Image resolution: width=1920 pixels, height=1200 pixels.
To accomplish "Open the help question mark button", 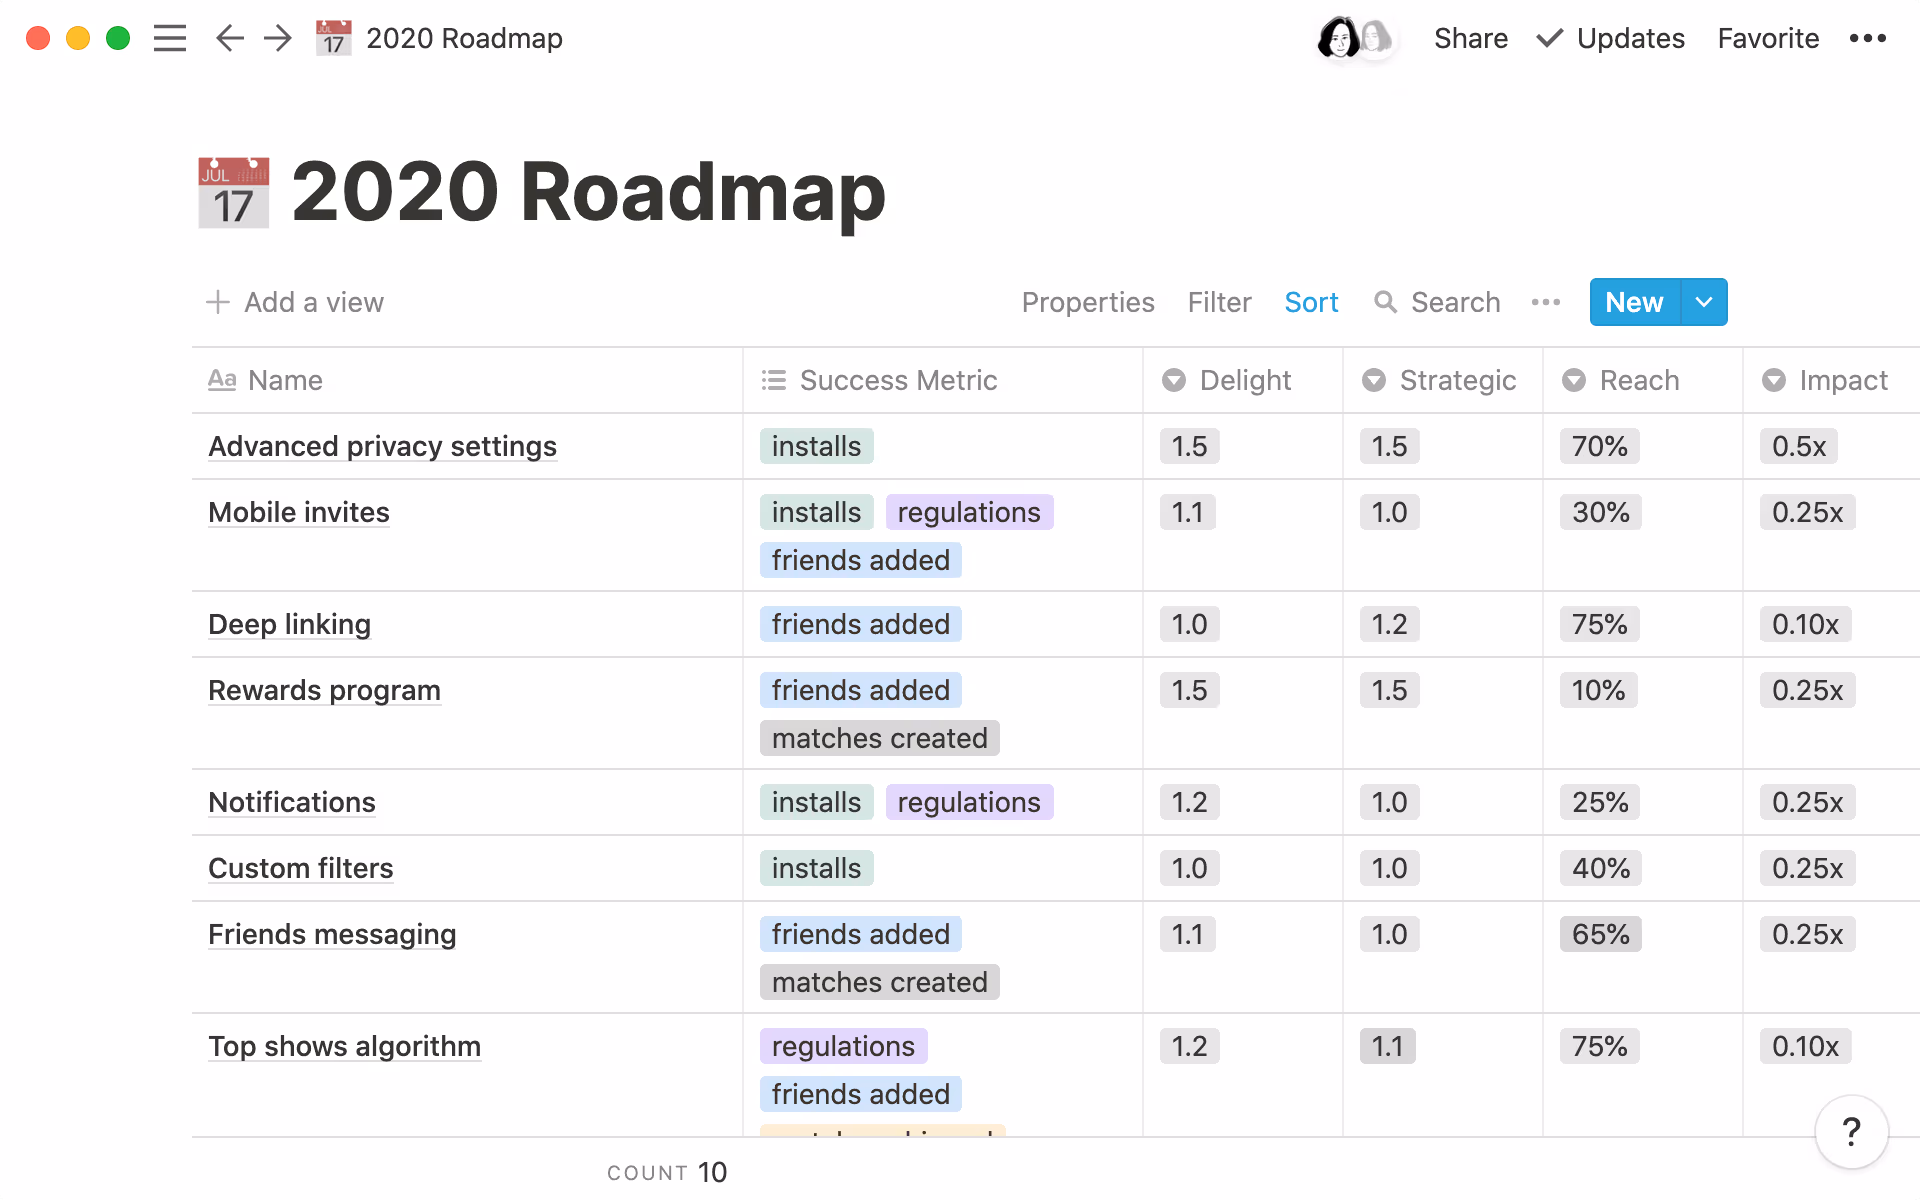I will [x=1851, y=1132].
